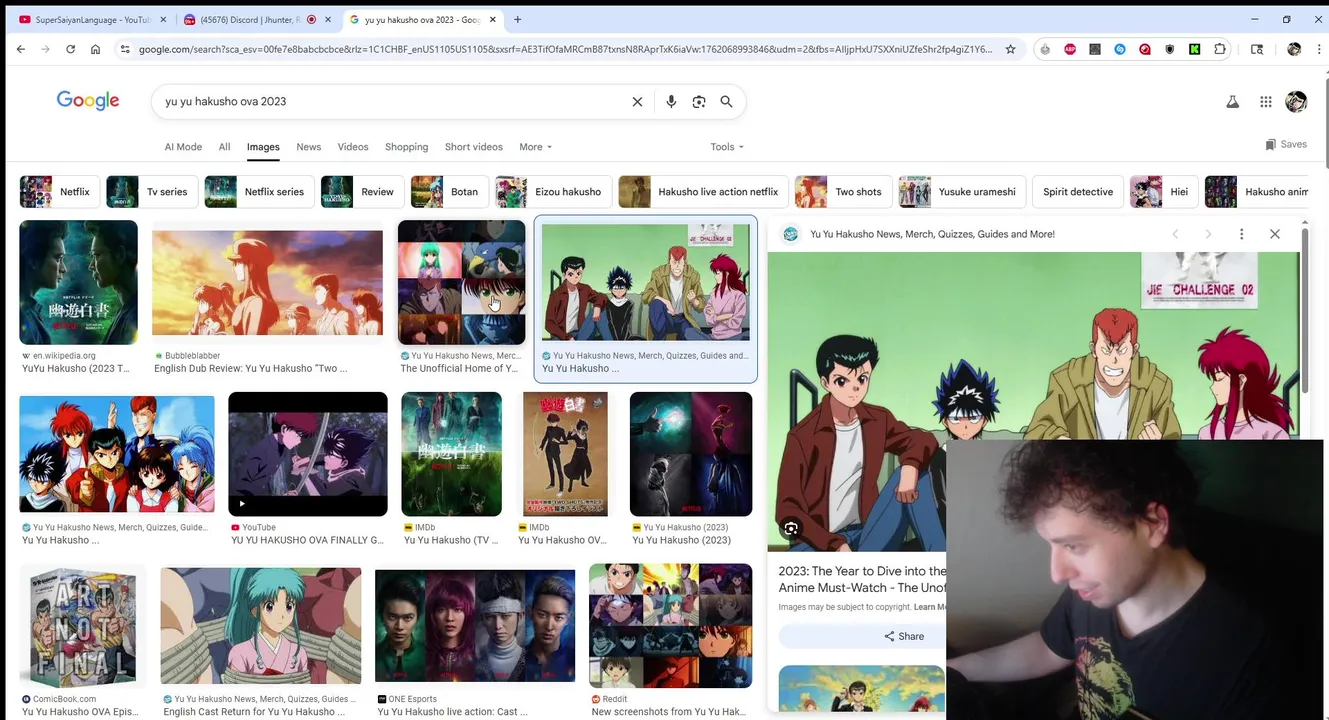
Task: Filter images by Yusuke urameshi chip
Action: point(962,192)
